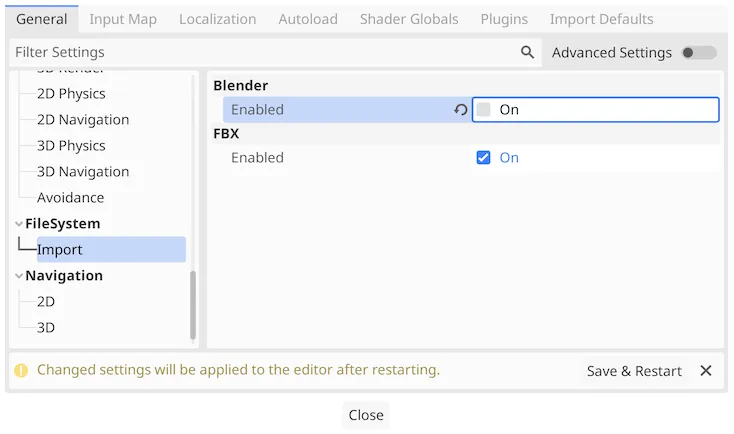
Task: Select 2D Physics in the tree
Action: [x=71, y=94]
